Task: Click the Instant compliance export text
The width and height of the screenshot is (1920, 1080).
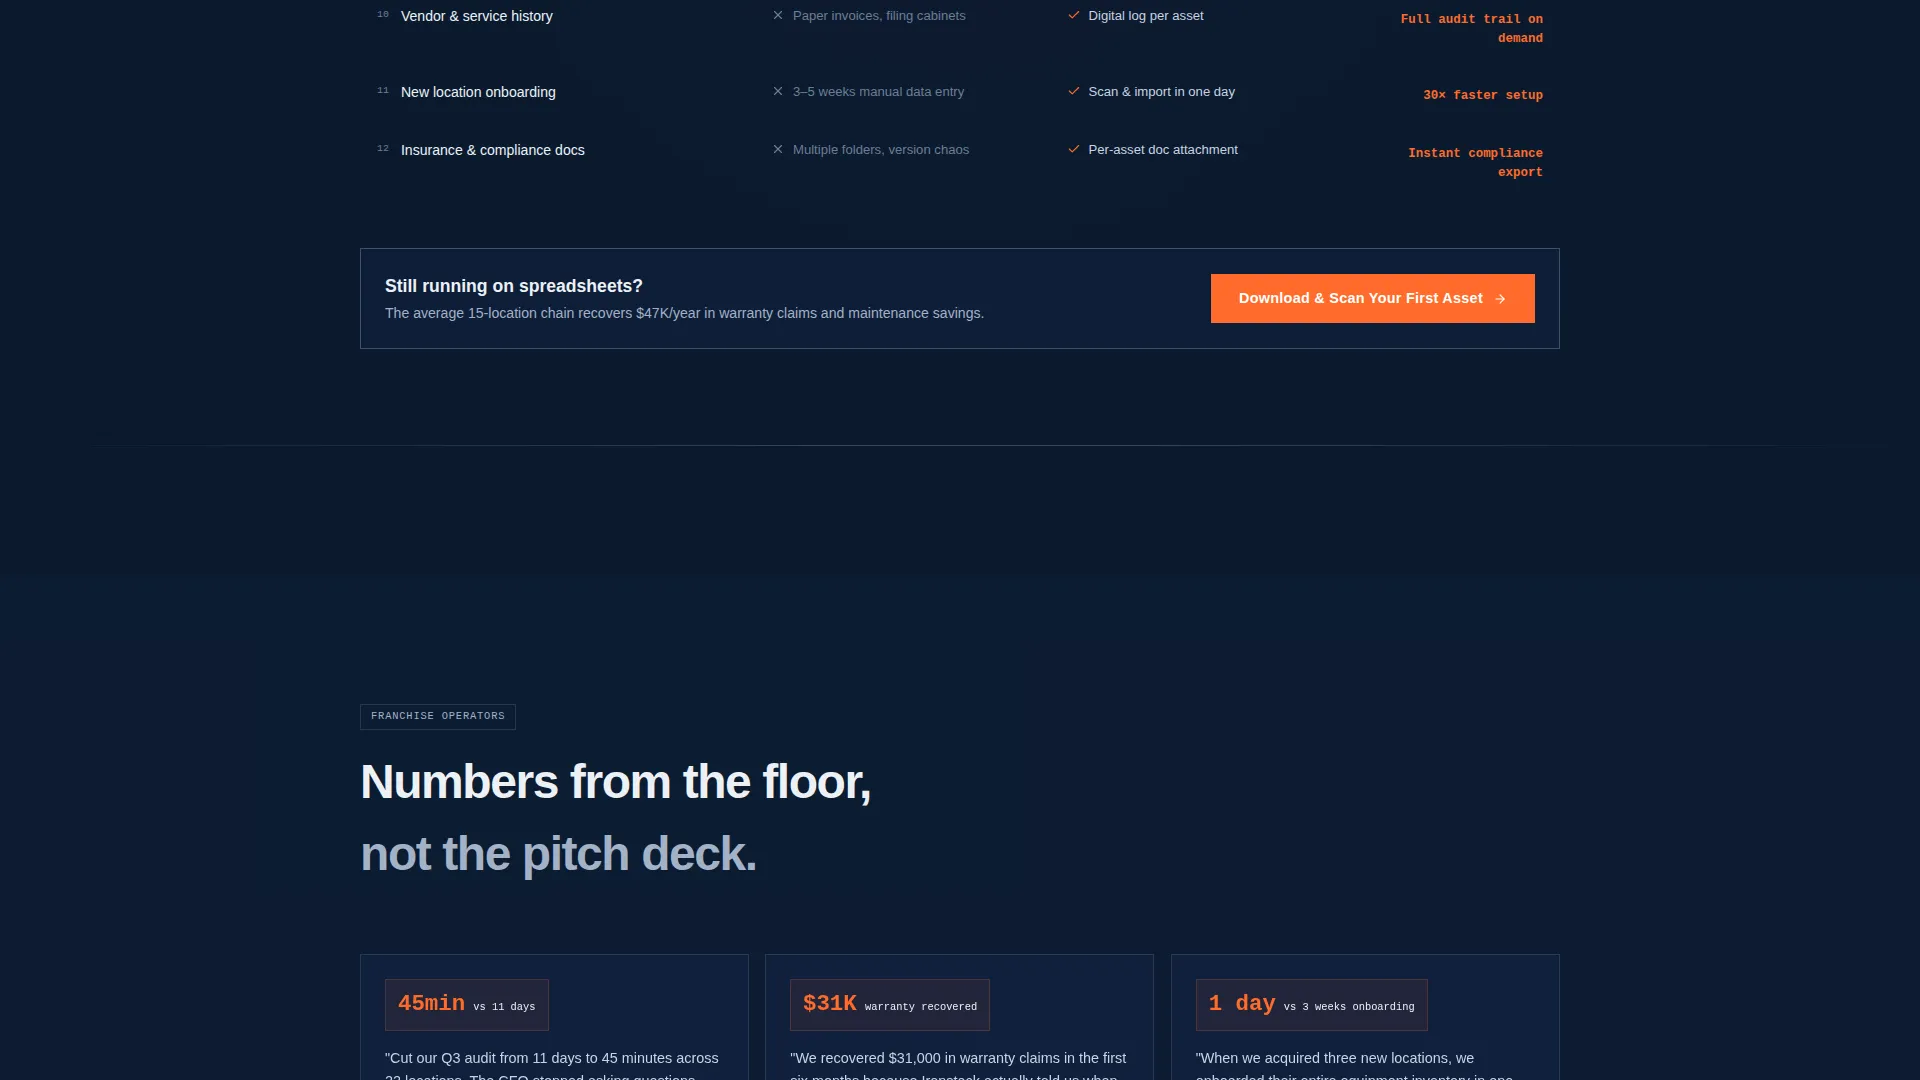Action: tap(1475, 162)
